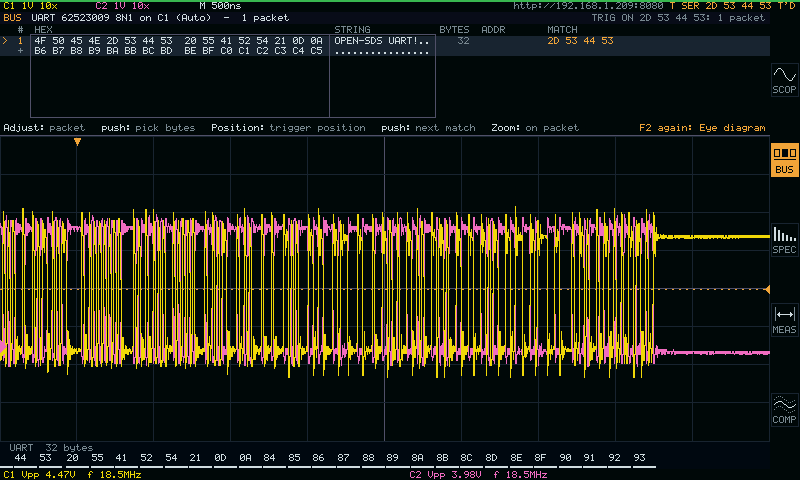Select decoded byte 93 in bottom strip
Image resolution: width=800 pixels, height=480 pixels.
[639, 458]
